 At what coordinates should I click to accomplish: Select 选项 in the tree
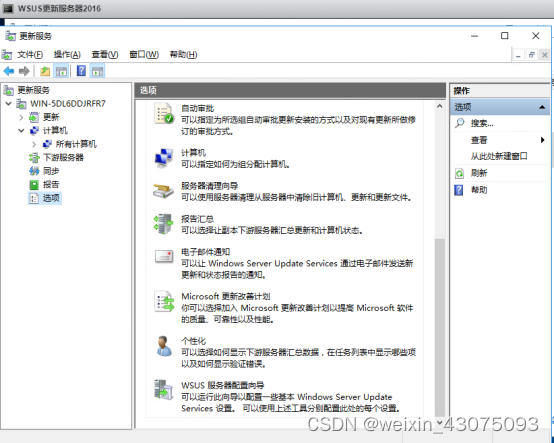[51, 198]
